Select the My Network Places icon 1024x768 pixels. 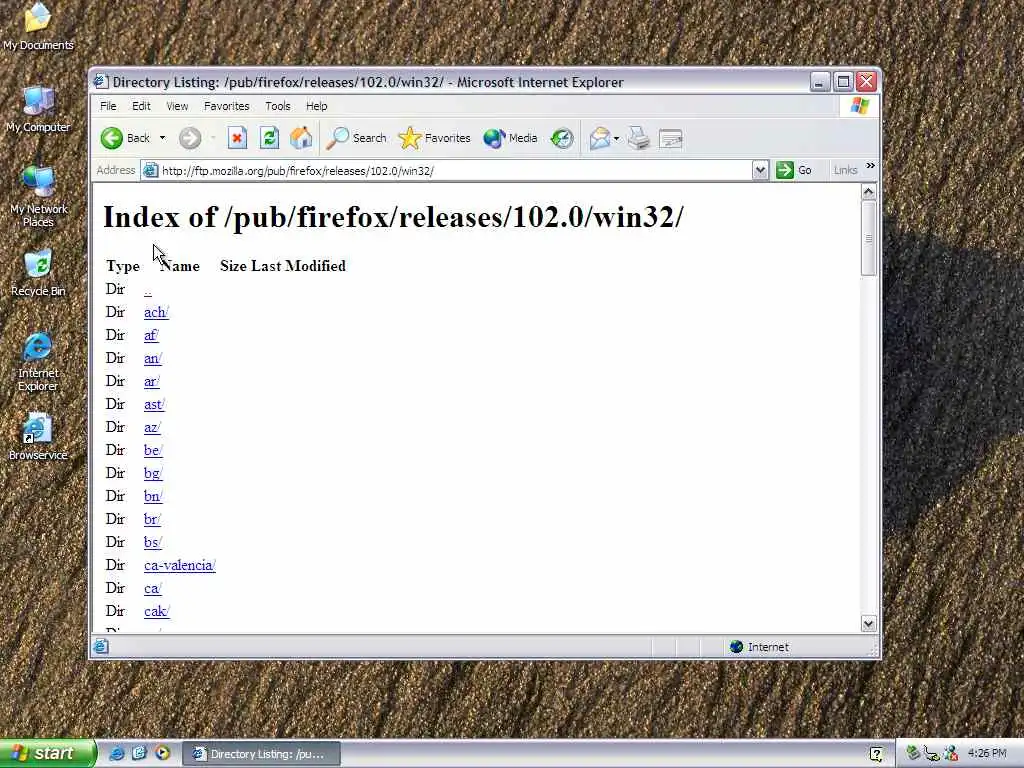[38, 196]
